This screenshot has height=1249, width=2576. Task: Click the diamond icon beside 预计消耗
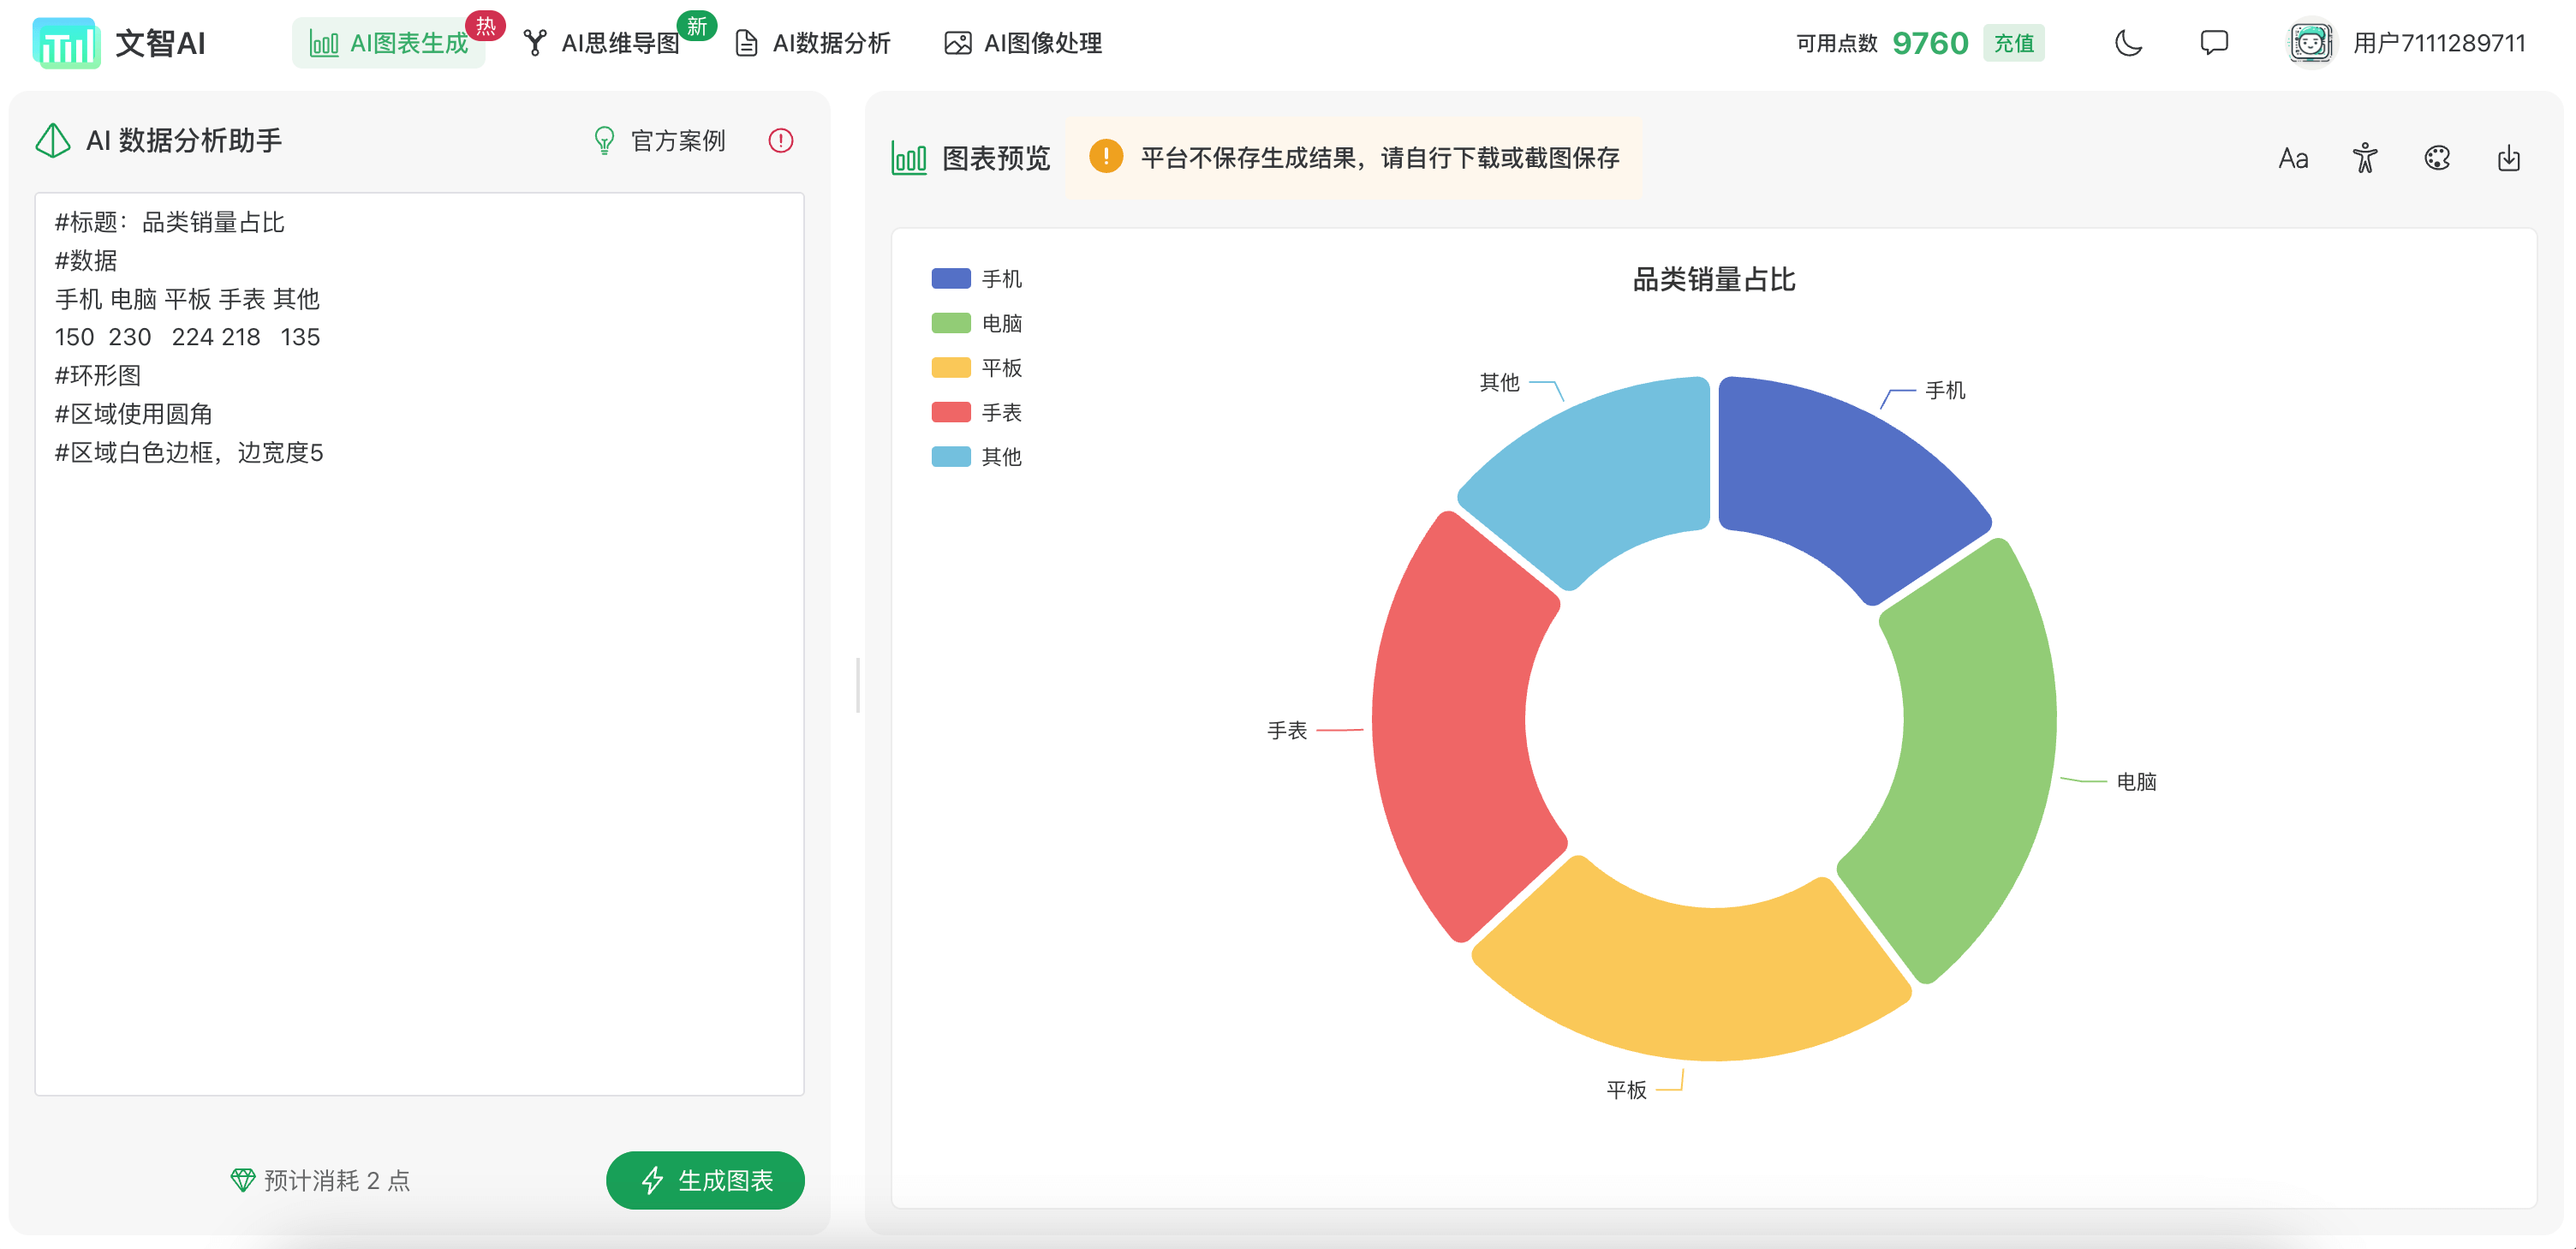point(242,1180)
